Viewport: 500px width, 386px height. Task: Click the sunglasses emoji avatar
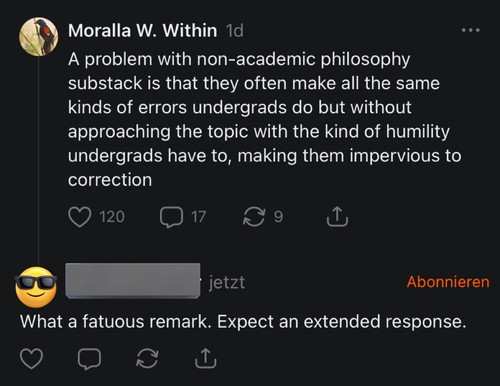click(x=36, y=287)
